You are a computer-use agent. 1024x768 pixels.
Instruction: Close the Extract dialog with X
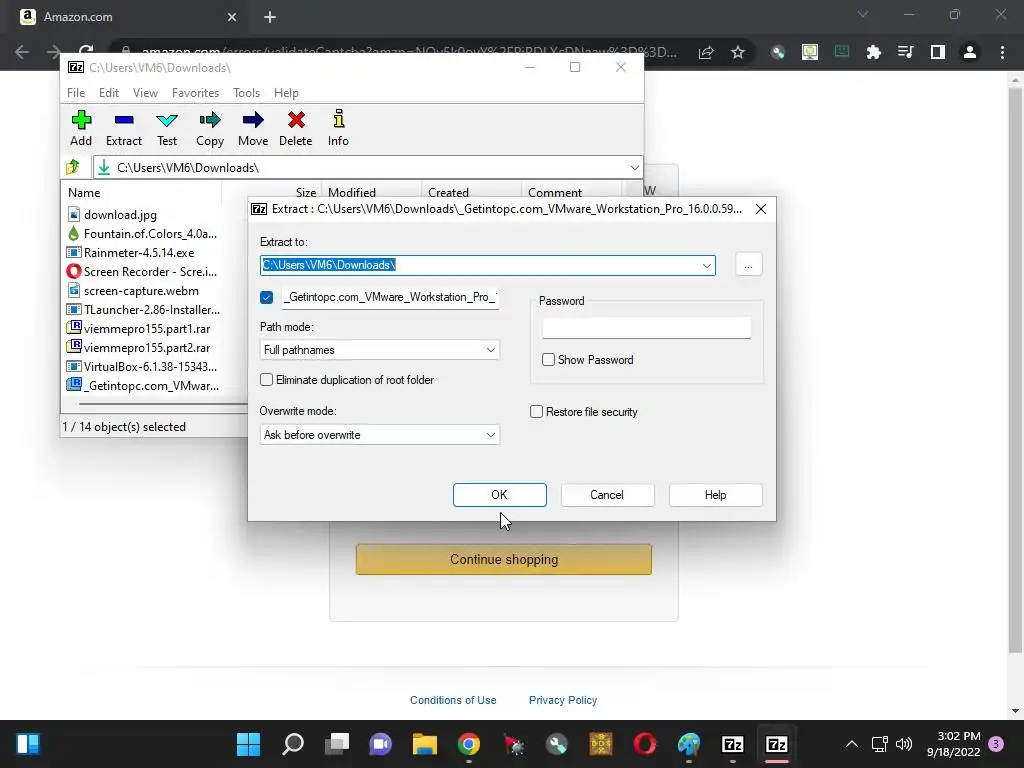pos(761,209)
